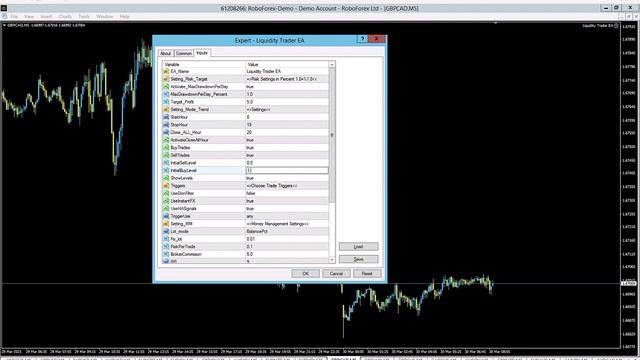Click the InitialBuyLevel value edit field
Viewport: 640px width, 360px height.
pyautogui.click(x=287, y=171)
